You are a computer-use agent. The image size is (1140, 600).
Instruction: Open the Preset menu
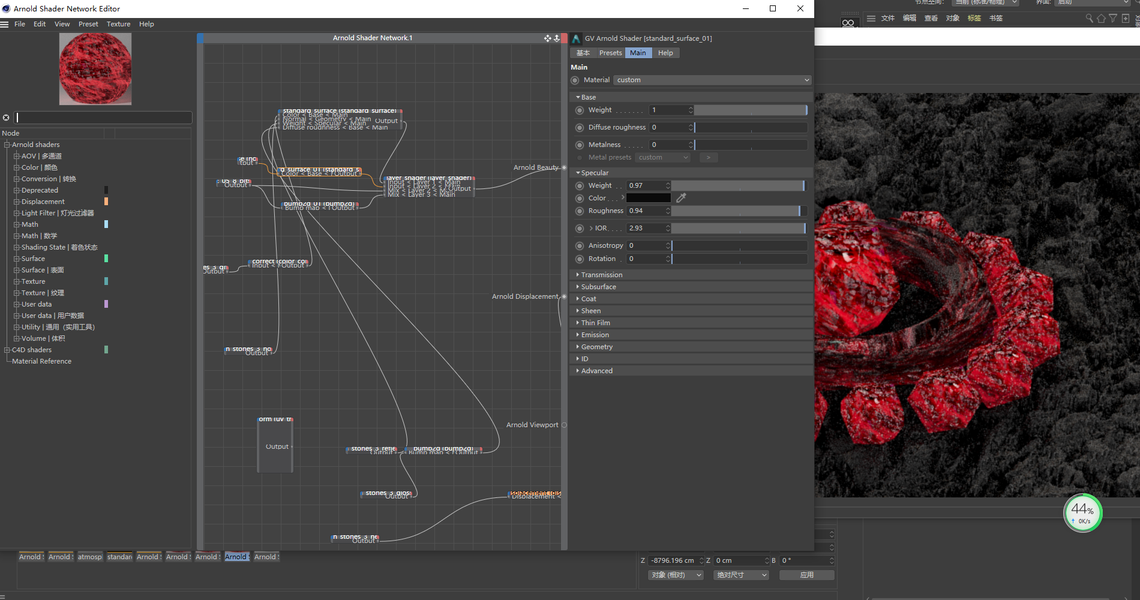(x=88, y=24)
